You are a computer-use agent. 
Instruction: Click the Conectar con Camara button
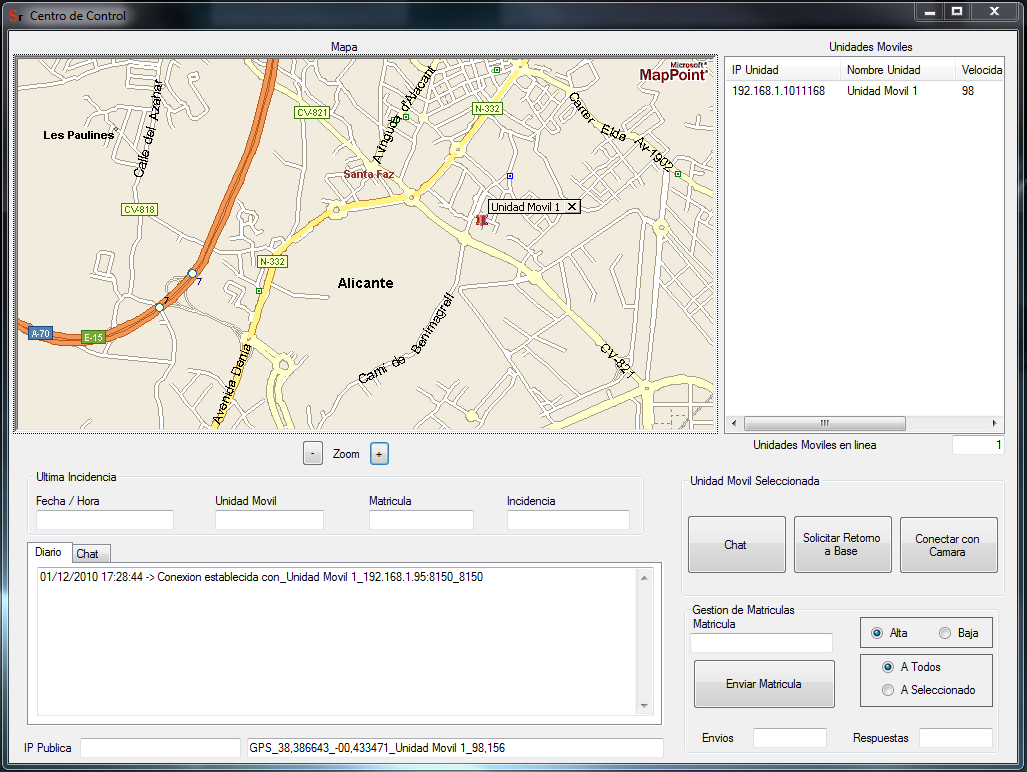coord(948,545)
